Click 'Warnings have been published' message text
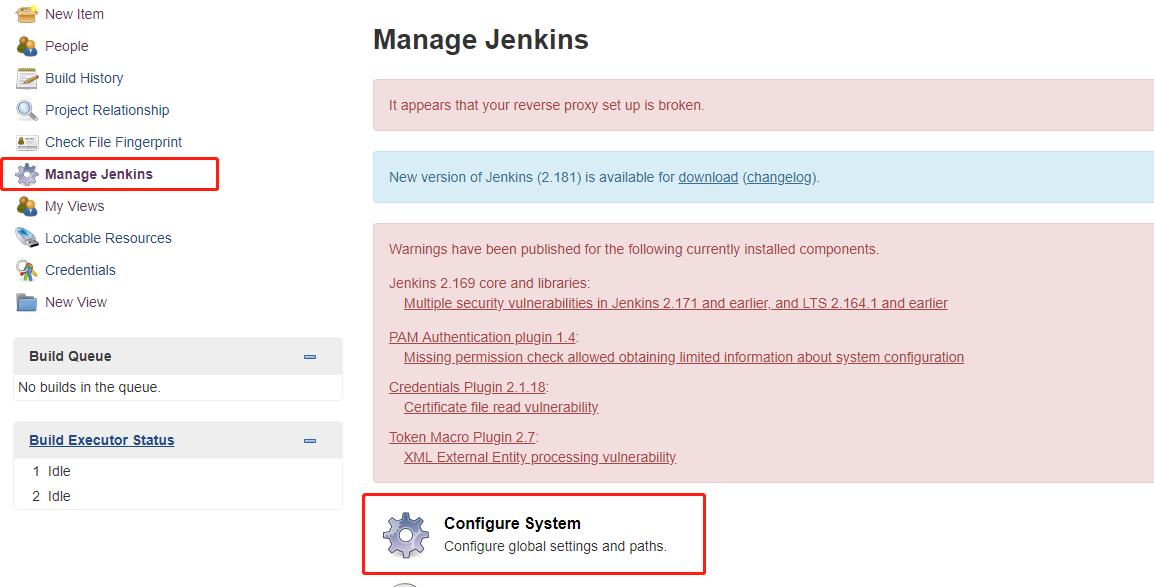This screenshot has width=1154, height=587. (x=634, y=249)
